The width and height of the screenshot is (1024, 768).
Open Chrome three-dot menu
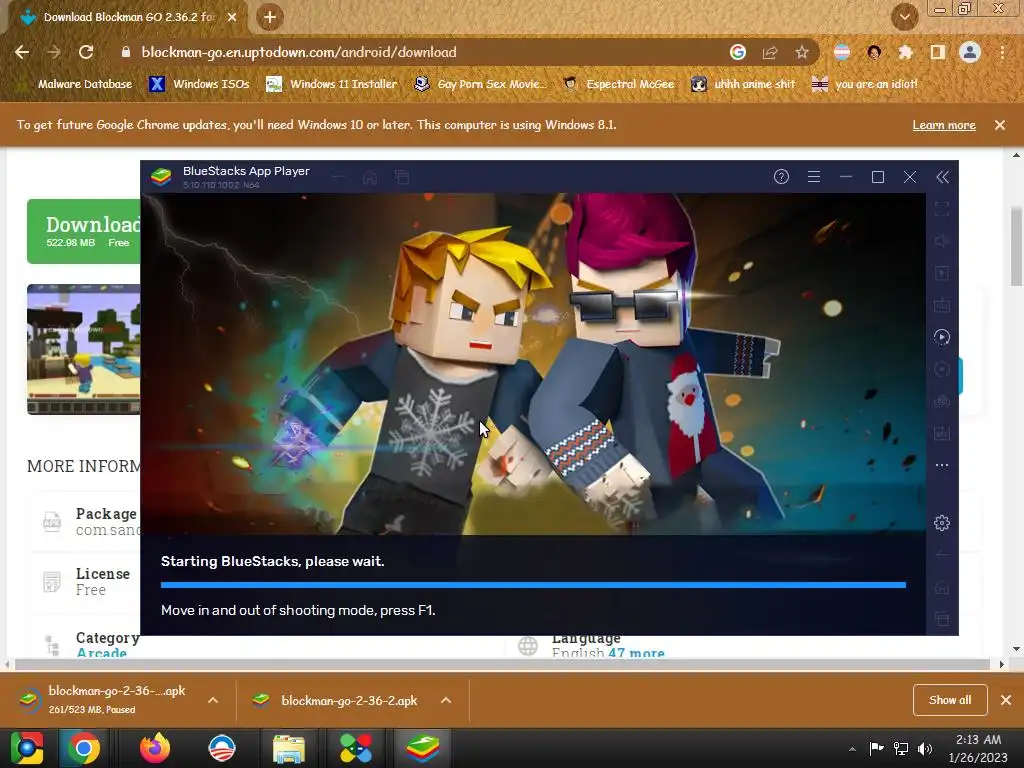coord(1002,52)
